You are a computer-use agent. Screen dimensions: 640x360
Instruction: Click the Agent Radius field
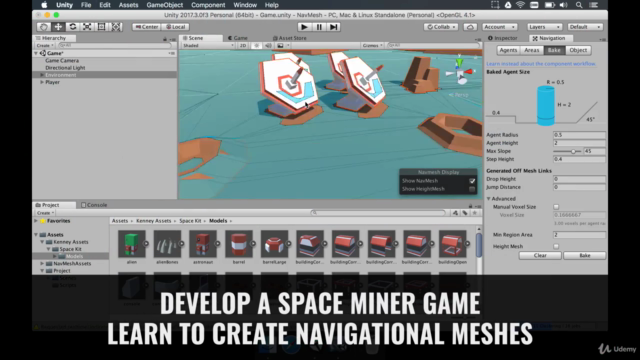coord(579,135)
